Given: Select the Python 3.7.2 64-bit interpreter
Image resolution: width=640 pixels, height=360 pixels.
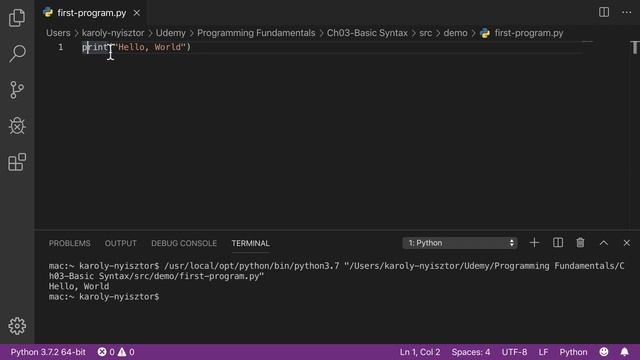Looking at the screenshot, I should click(48, 352).
